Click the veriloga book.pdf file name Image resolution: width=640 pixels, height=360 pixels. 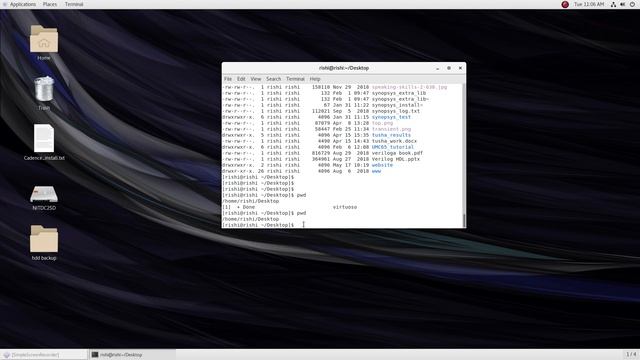pos(397,153)
